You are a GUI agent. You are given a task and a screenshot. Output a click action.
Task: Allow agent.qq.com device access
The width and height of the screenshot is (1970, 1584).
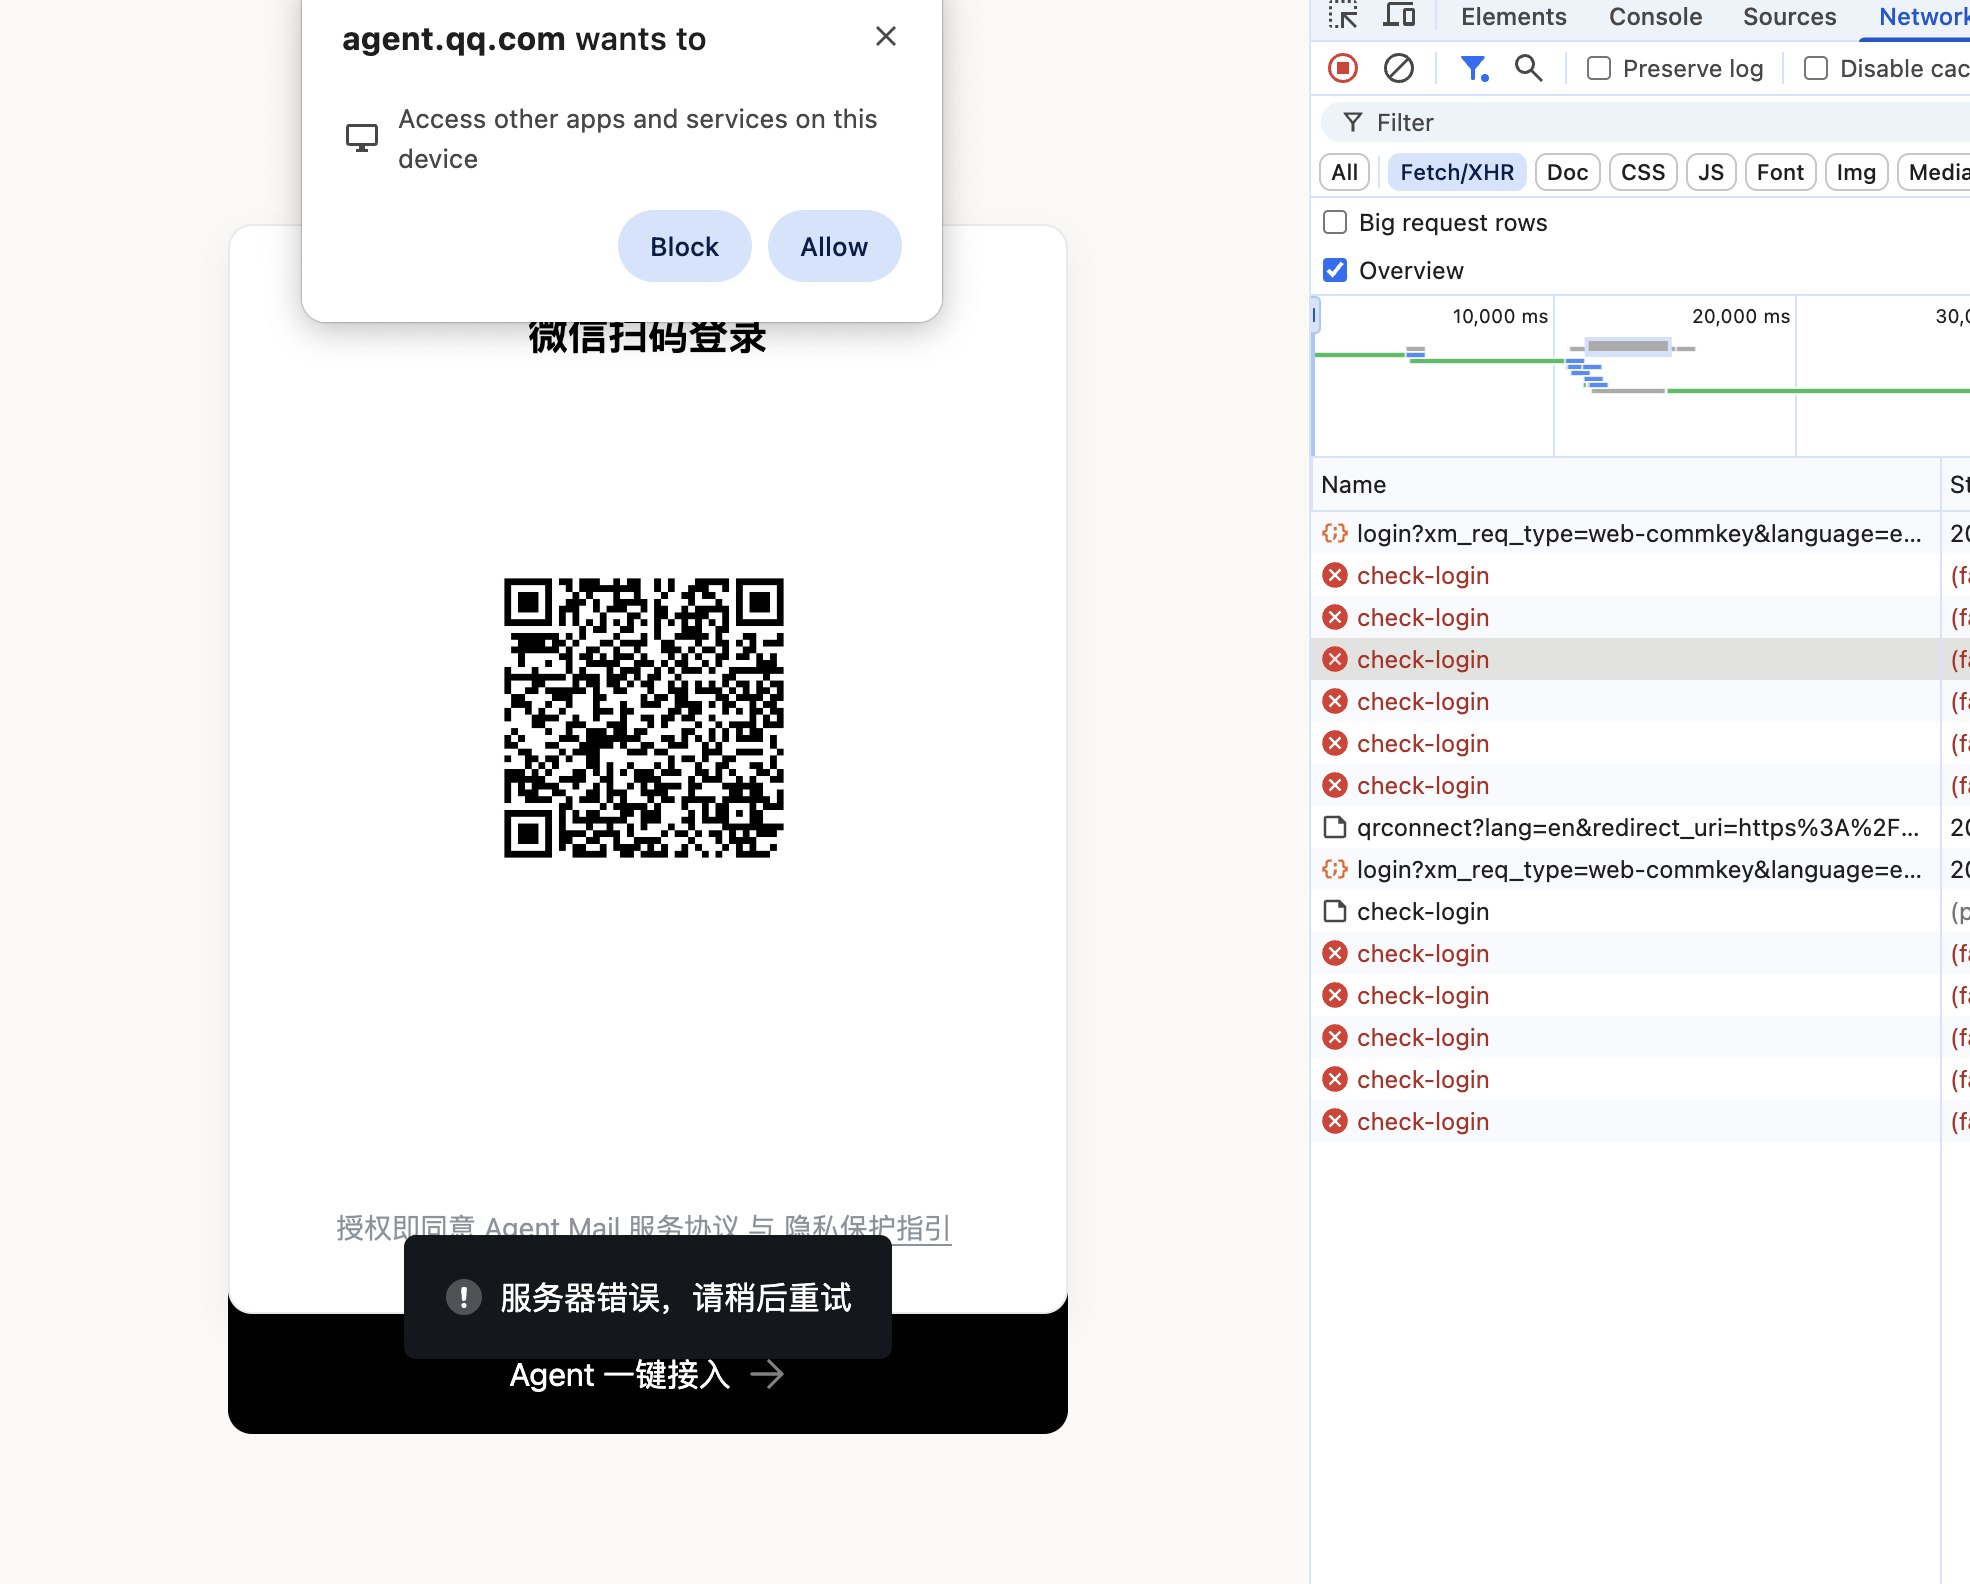[x=834, y=246]
